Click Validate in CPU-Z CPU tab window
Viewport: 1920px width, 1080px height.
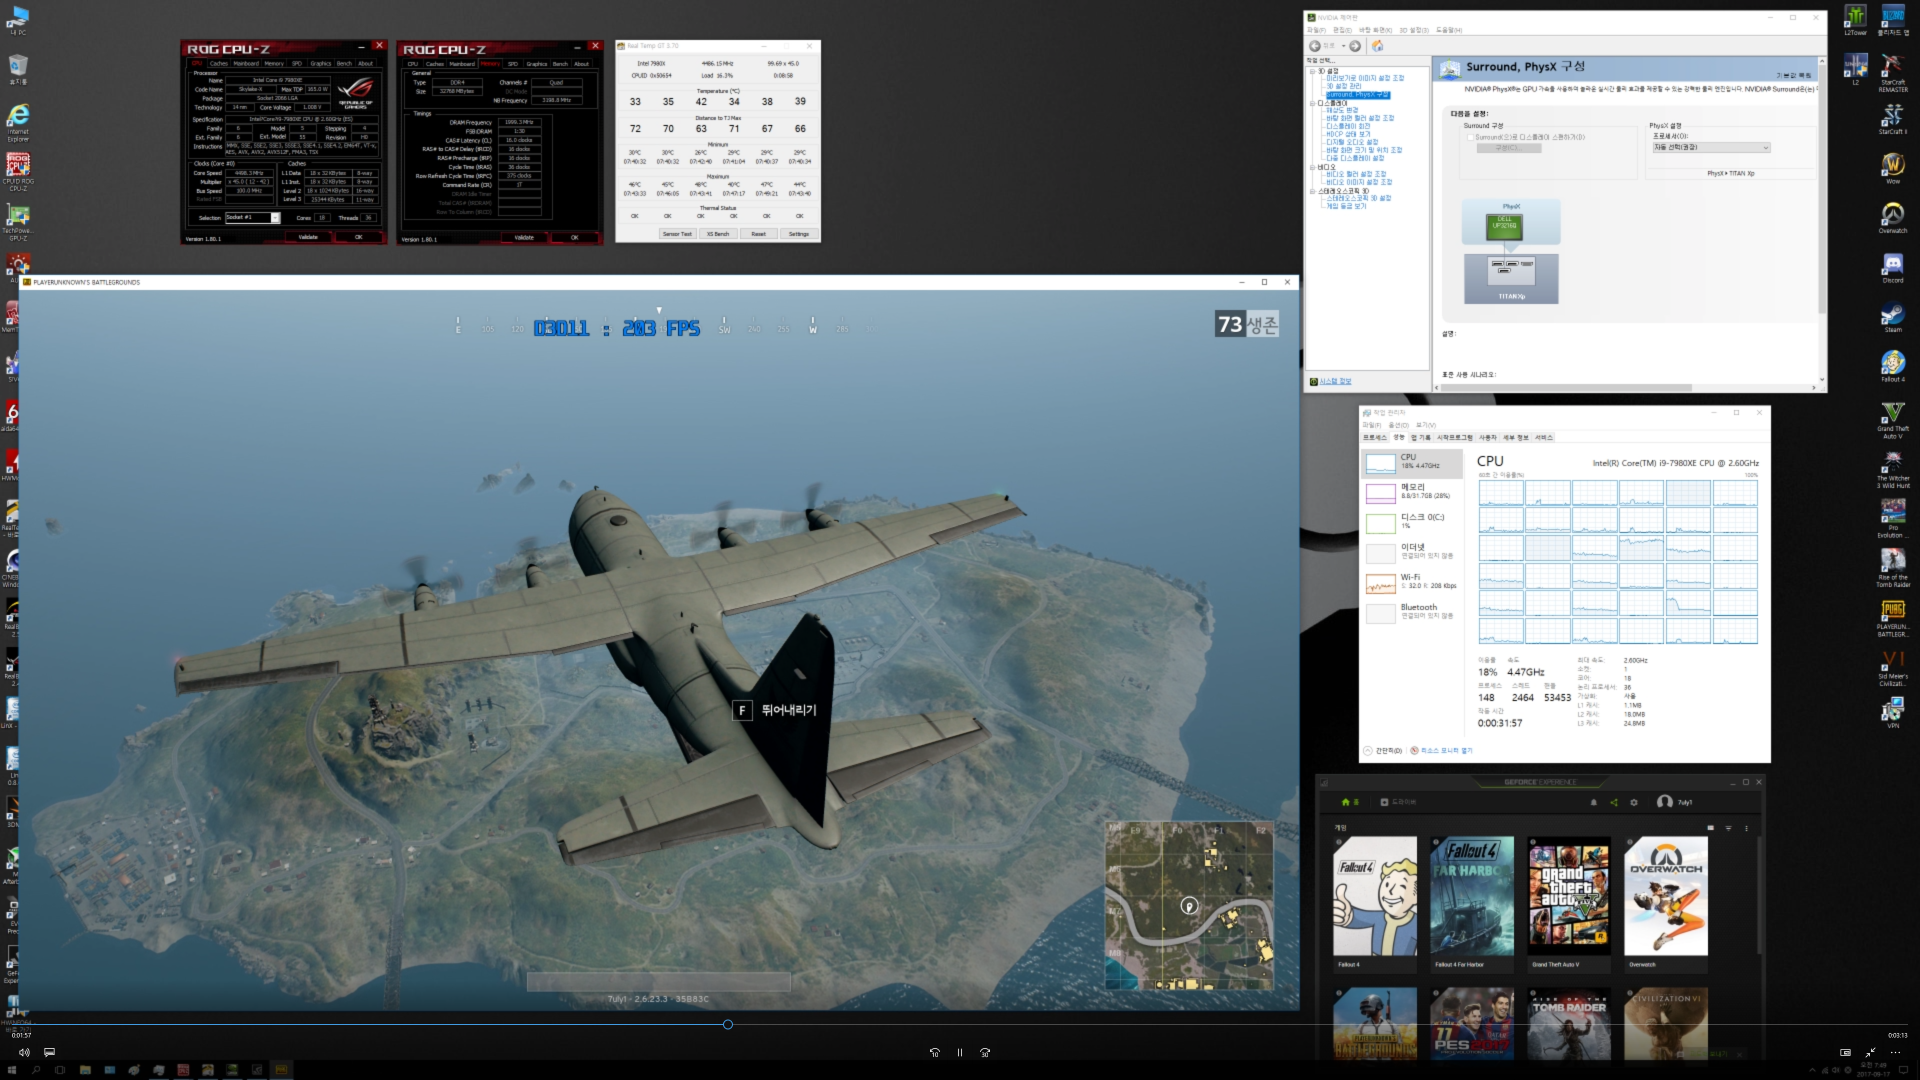[x=308, y=237]
